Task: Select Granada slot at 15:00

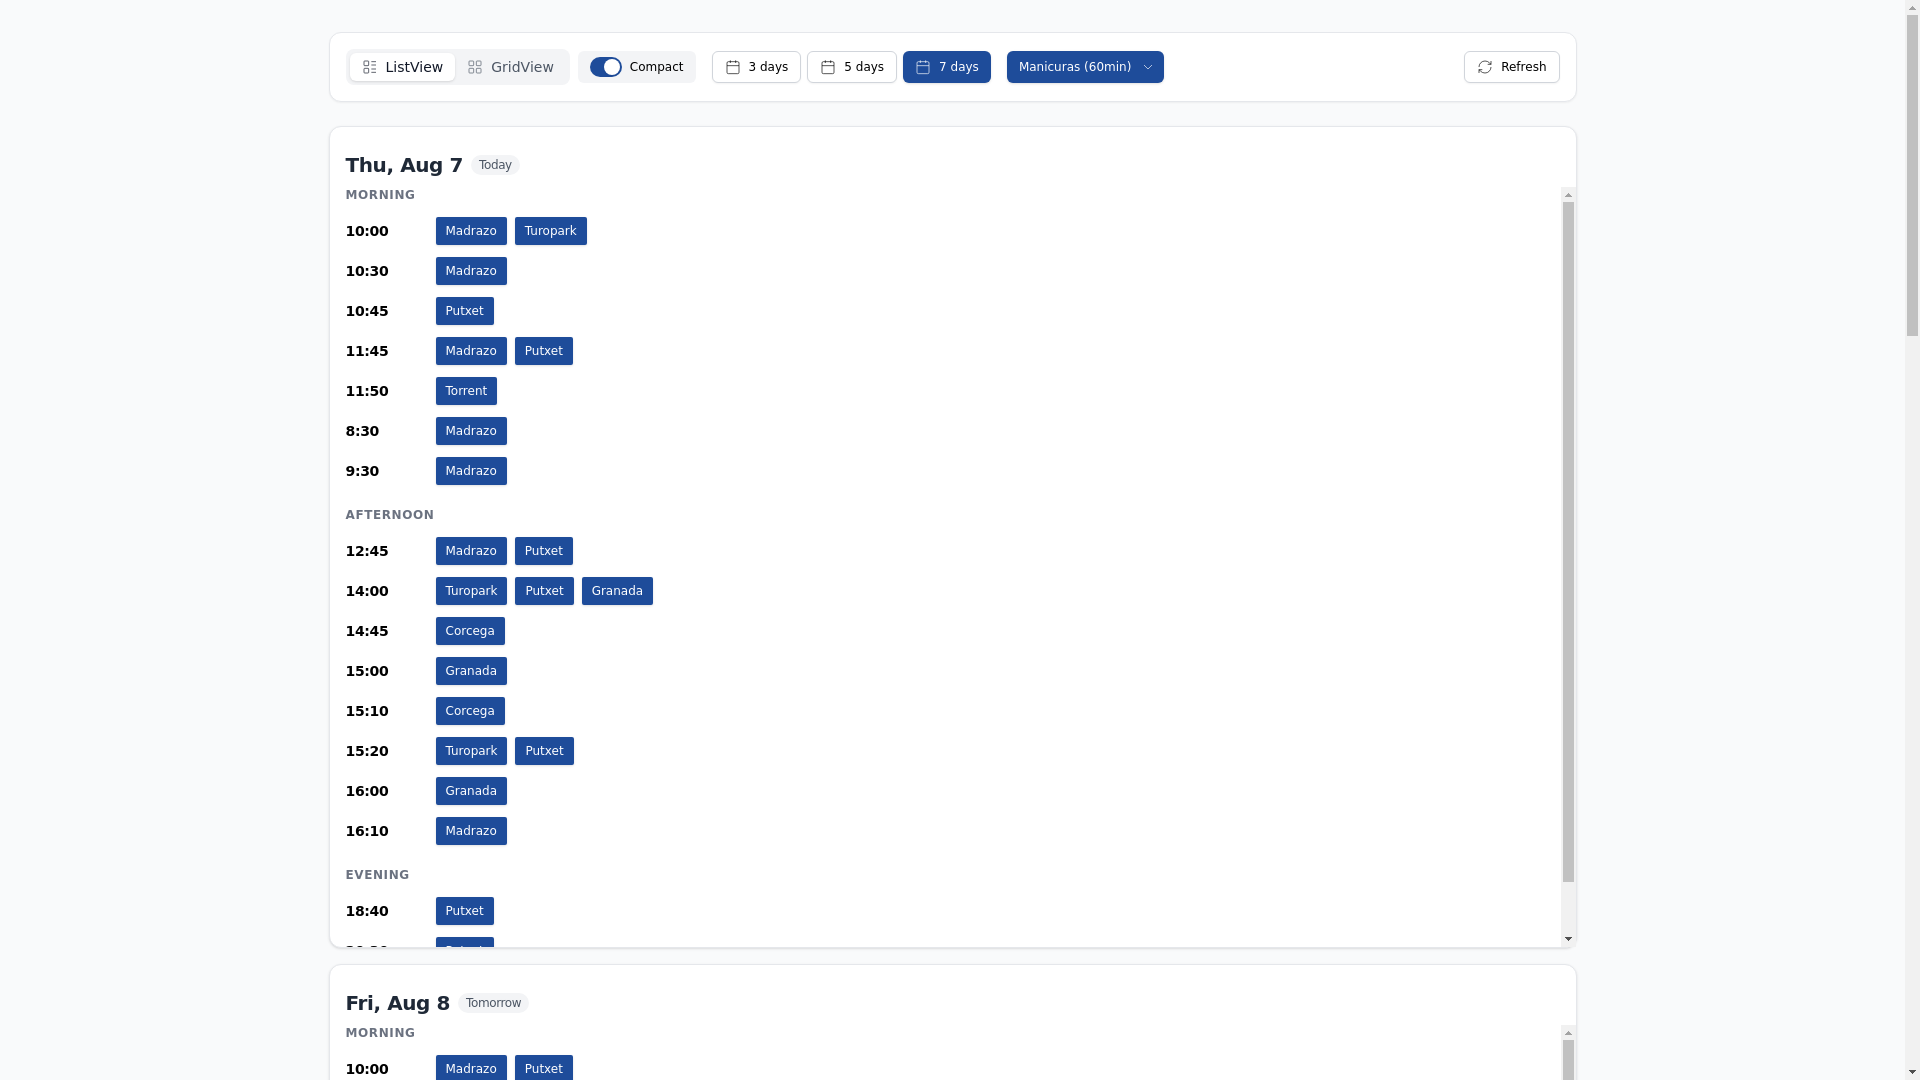Action: point(471,671)
